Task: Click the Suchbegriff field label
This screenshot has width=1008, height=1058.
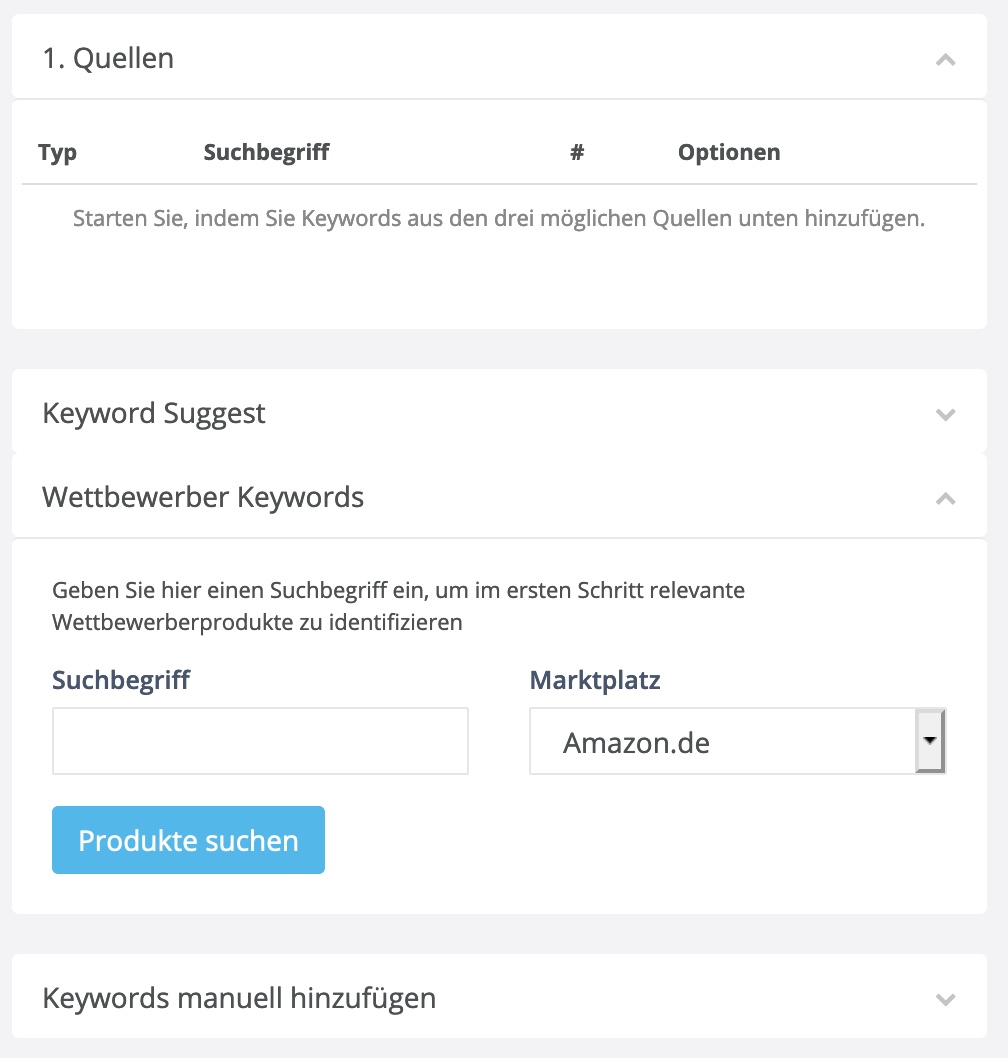Action: point(121,680)
